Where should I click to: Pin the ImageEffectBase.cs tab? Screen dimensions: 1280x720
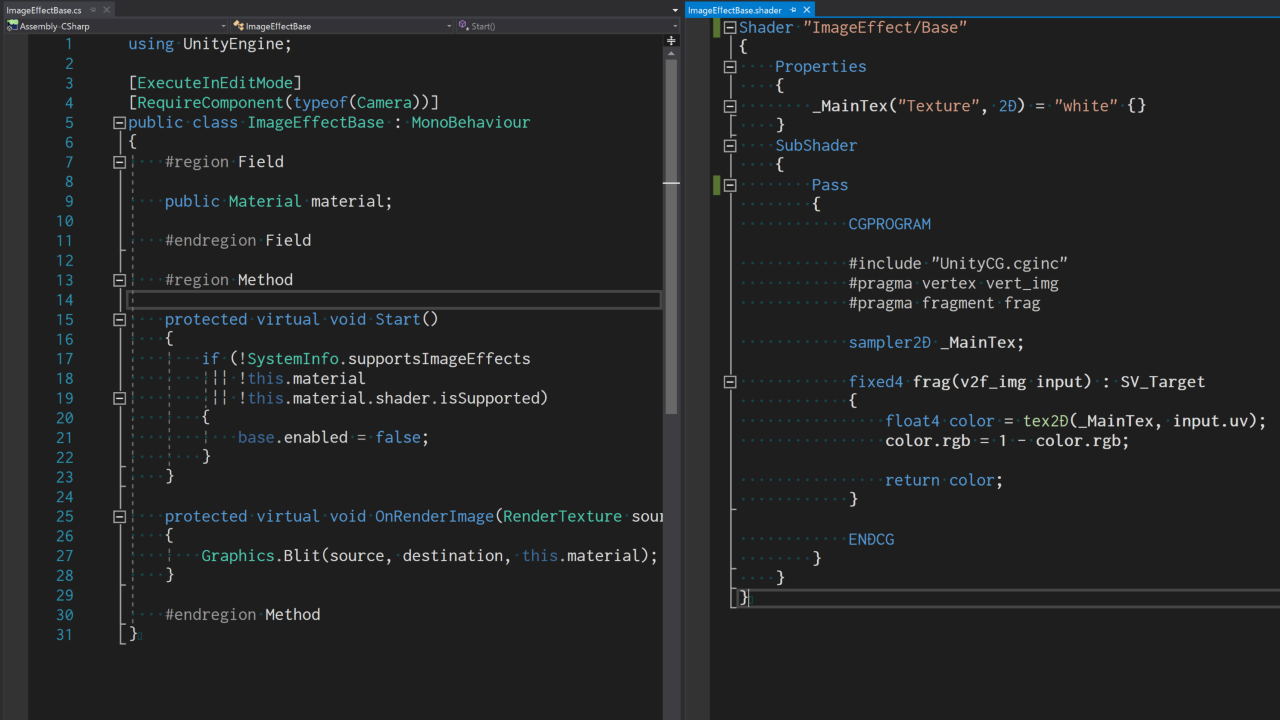93,10
